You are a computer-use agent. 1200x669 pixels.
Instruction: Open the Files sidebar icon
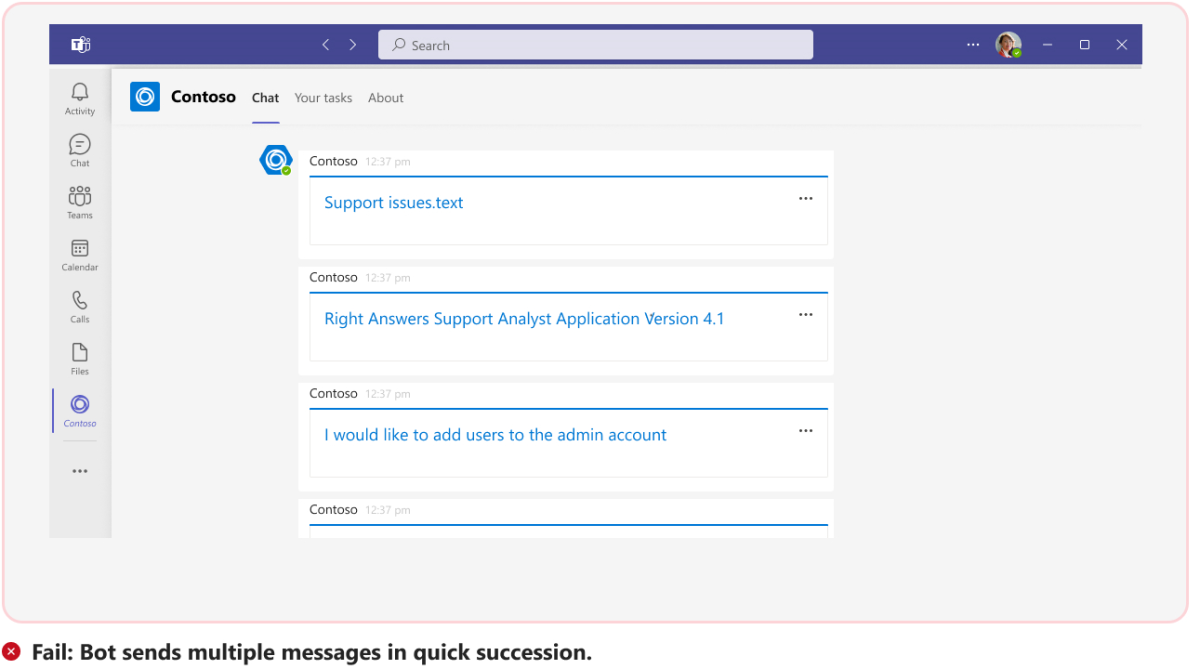80,352
